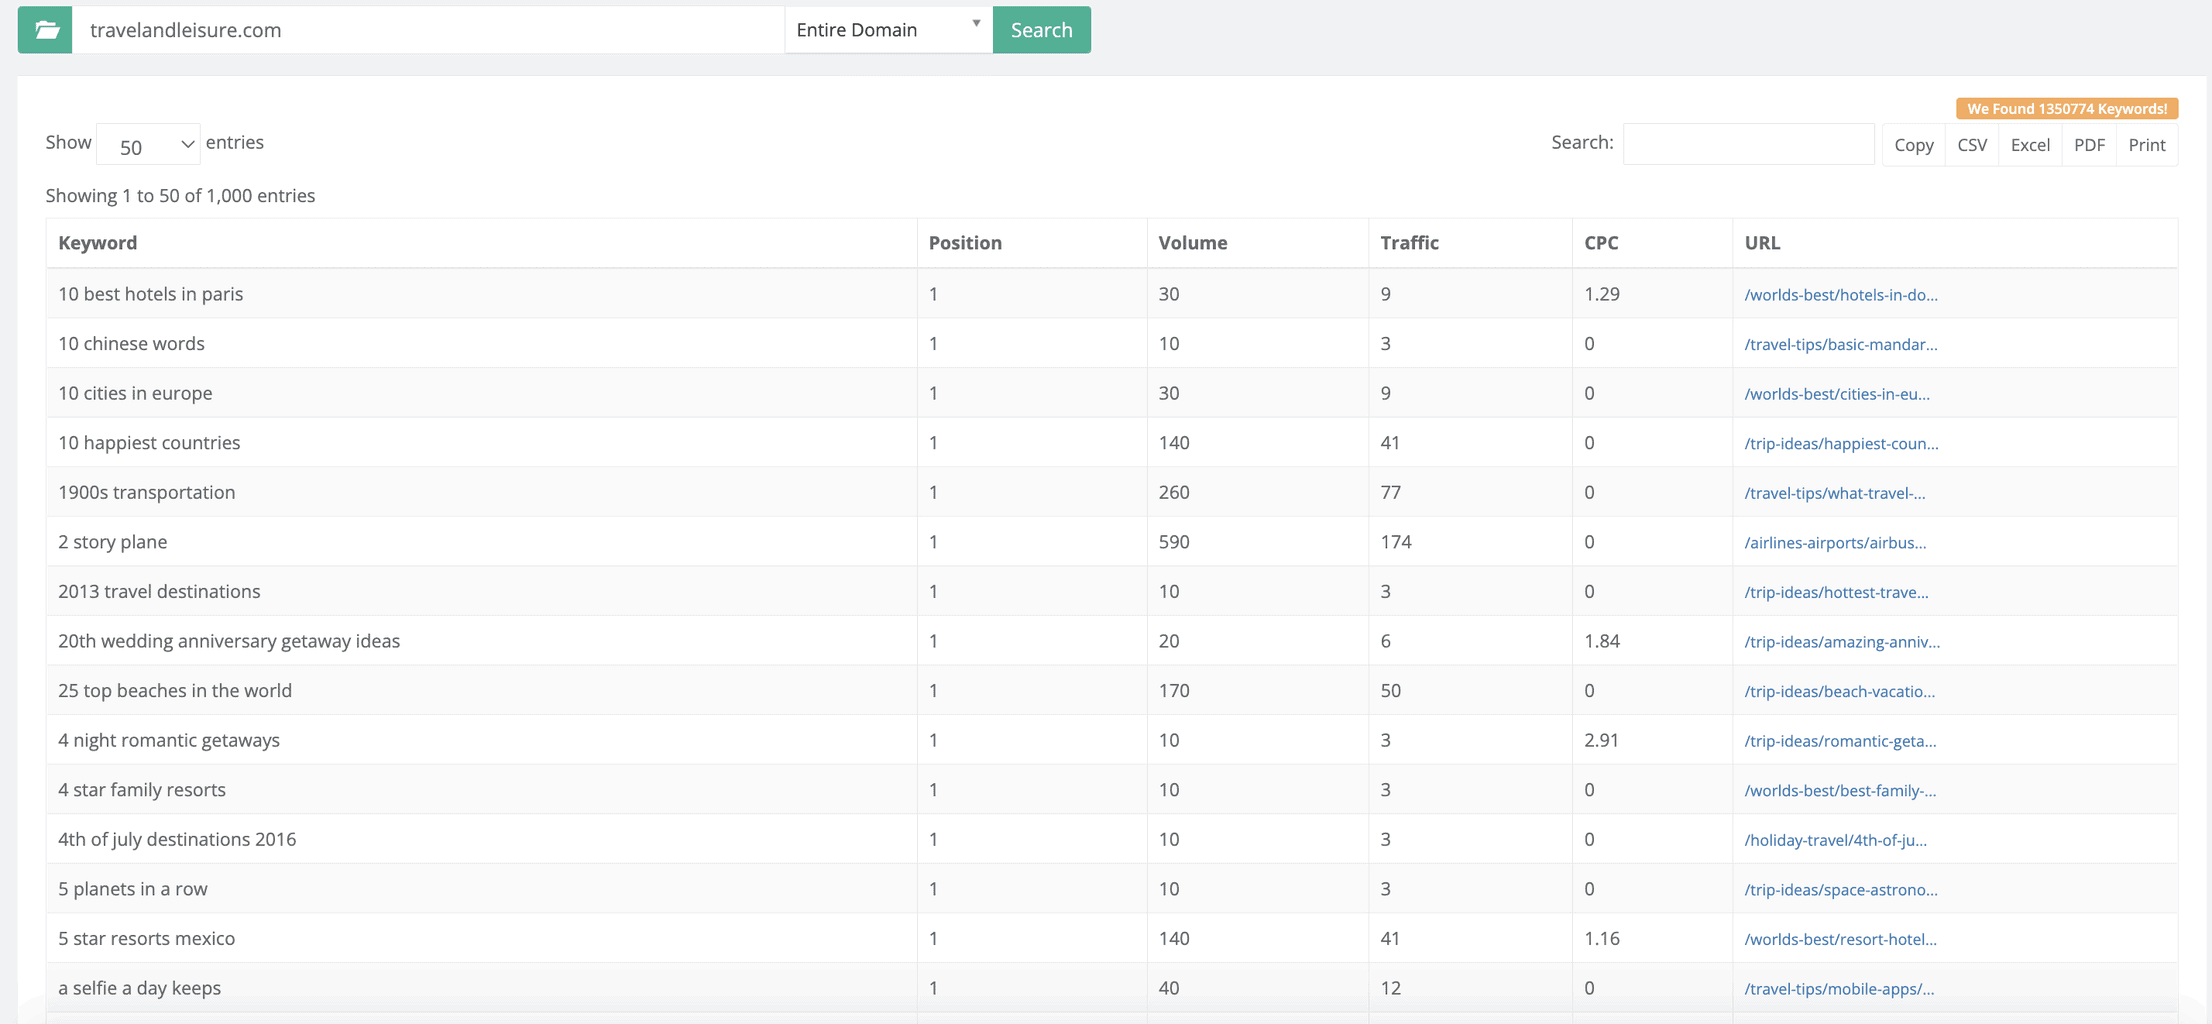This screenshot has width=2212, height=1024.
Task: Open the /worlds-best/best-family-... link
Action: pyautogui.click(x=1840, y=791)
